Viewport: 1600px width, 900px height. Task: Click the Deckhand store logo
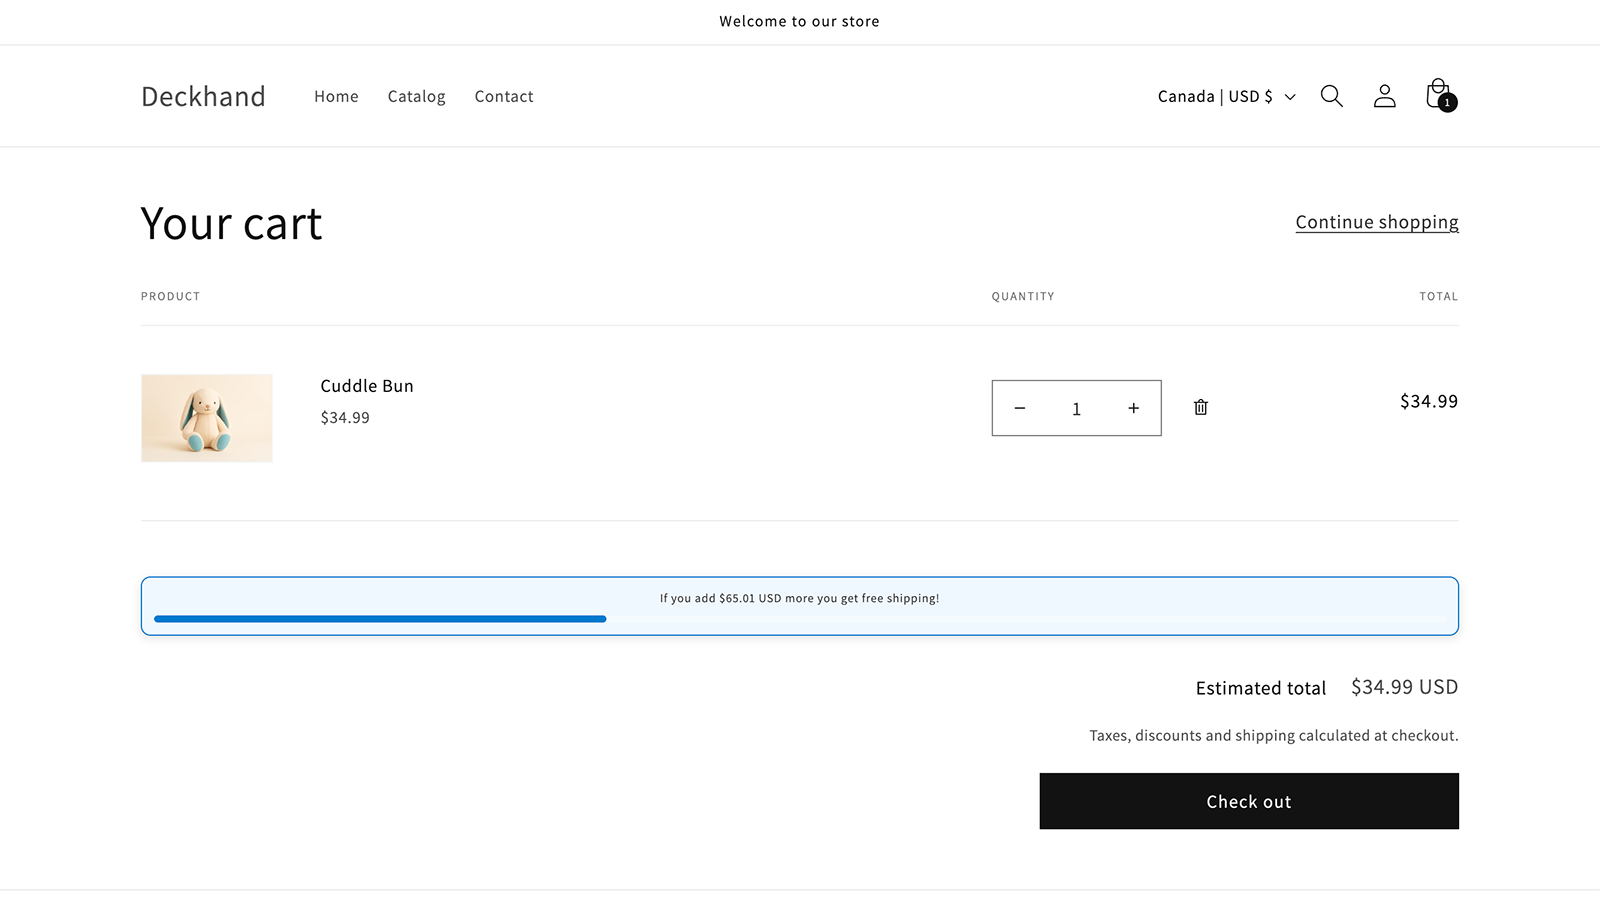(x=203, y=96)
